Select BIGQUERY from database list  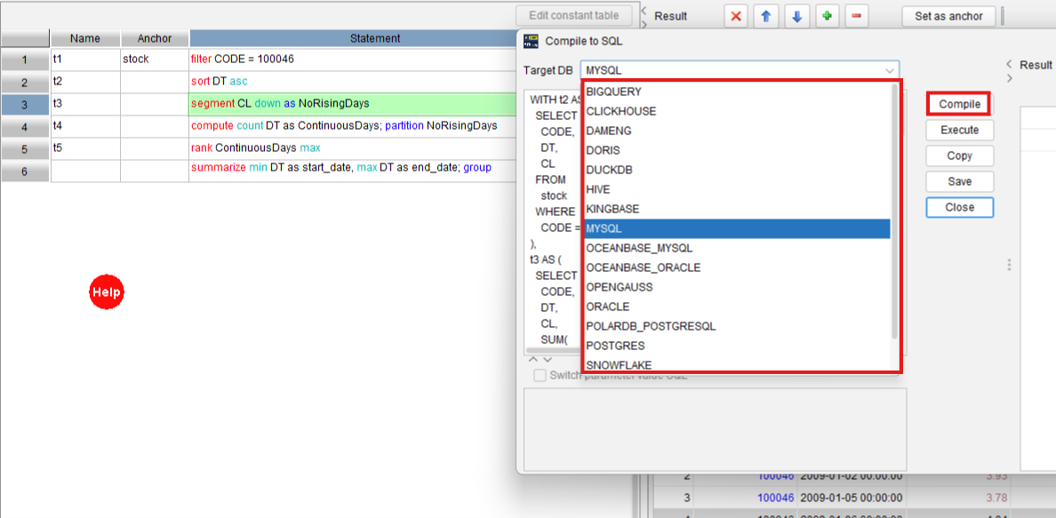coord(737,92)
